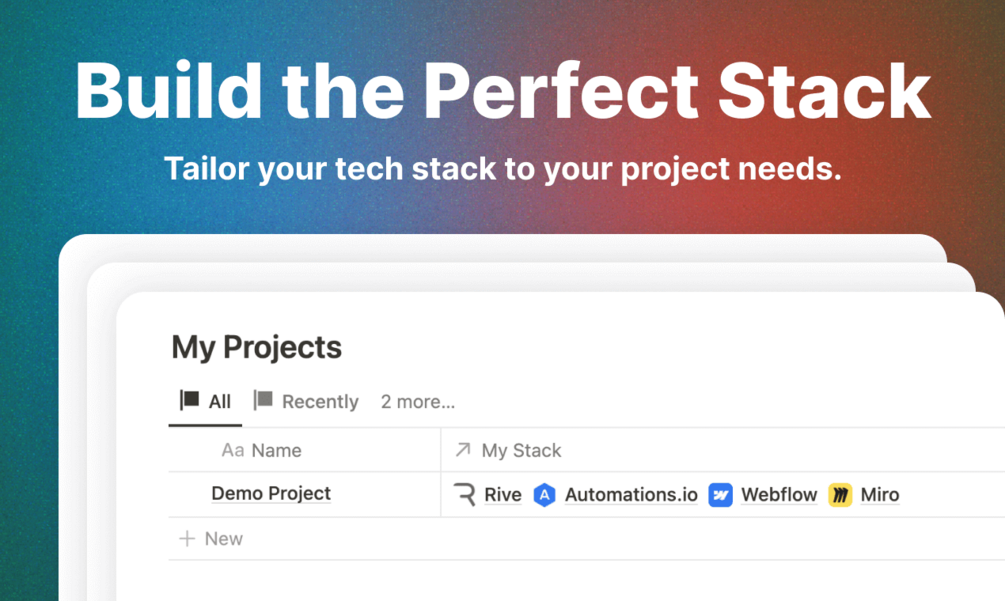This screenshot has width=1005, height=601.
Task: Click the plus icon next to New
Action: point(187,538)
